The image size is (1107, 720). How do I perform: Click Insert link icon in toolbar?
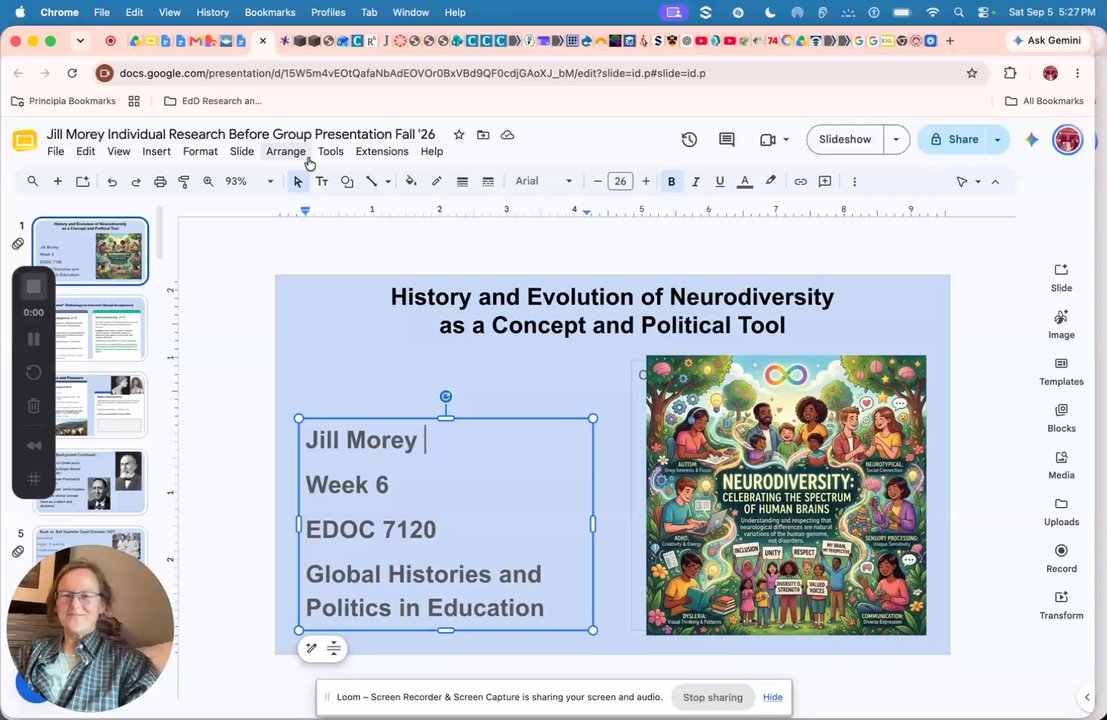(800, 181)
